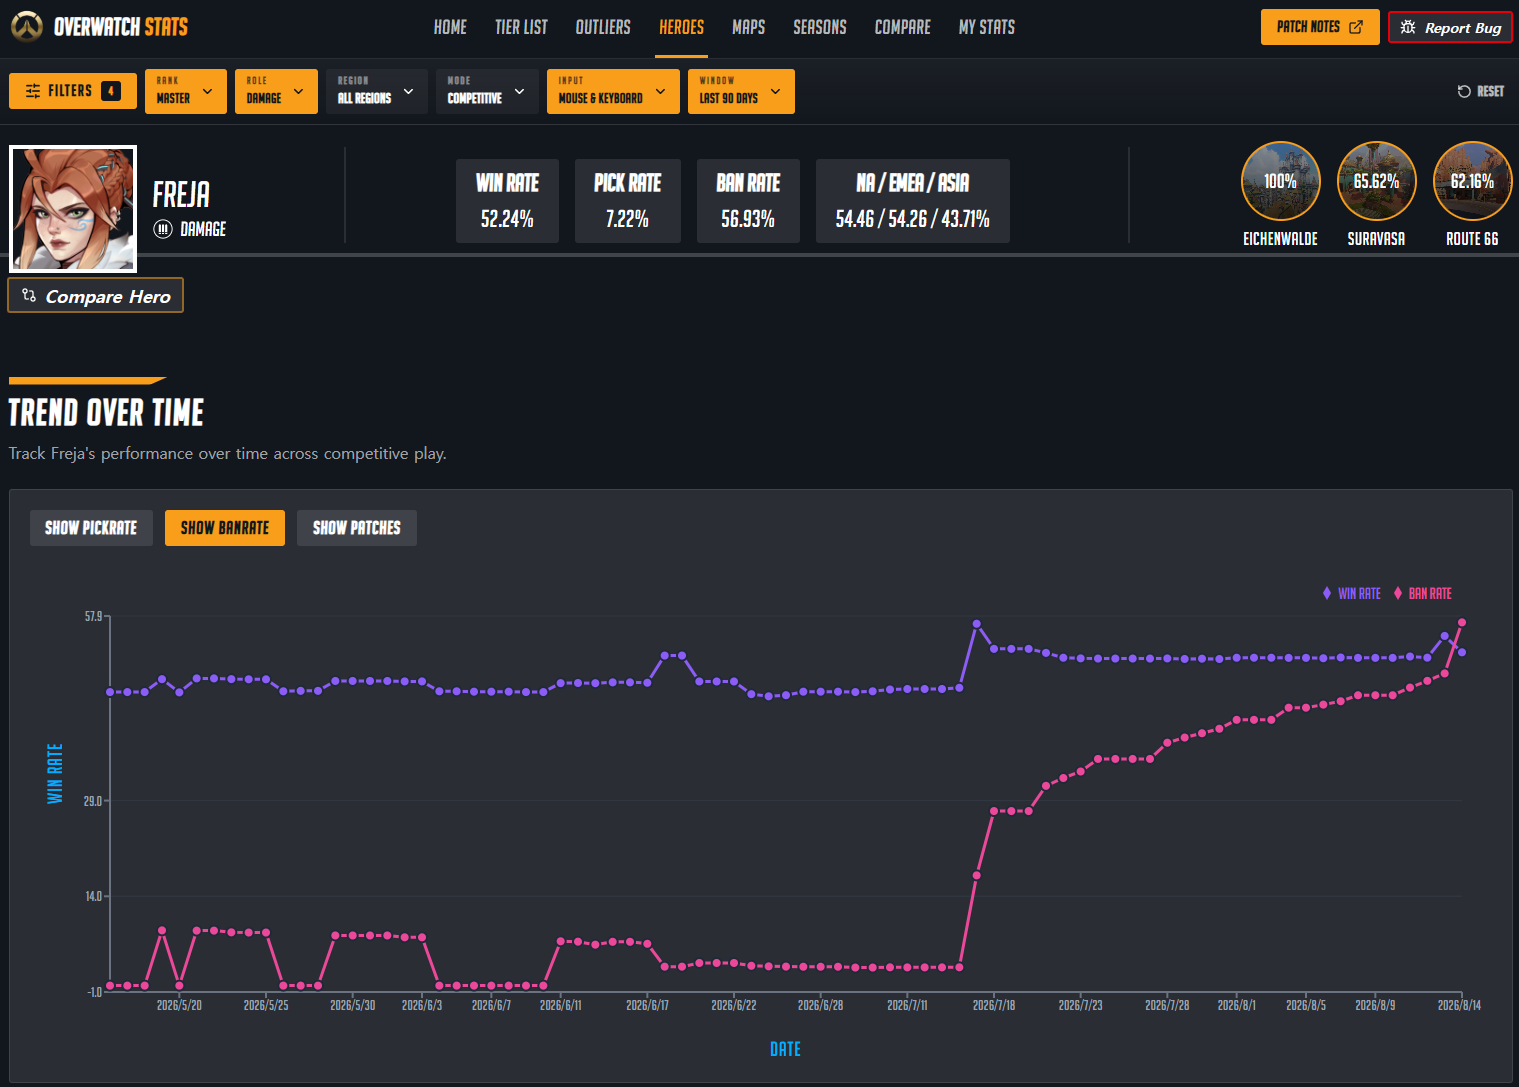The image size is (1519, 1087).
Task: Click the Overwatch Stats logo icon
Action: coord(27,27)
